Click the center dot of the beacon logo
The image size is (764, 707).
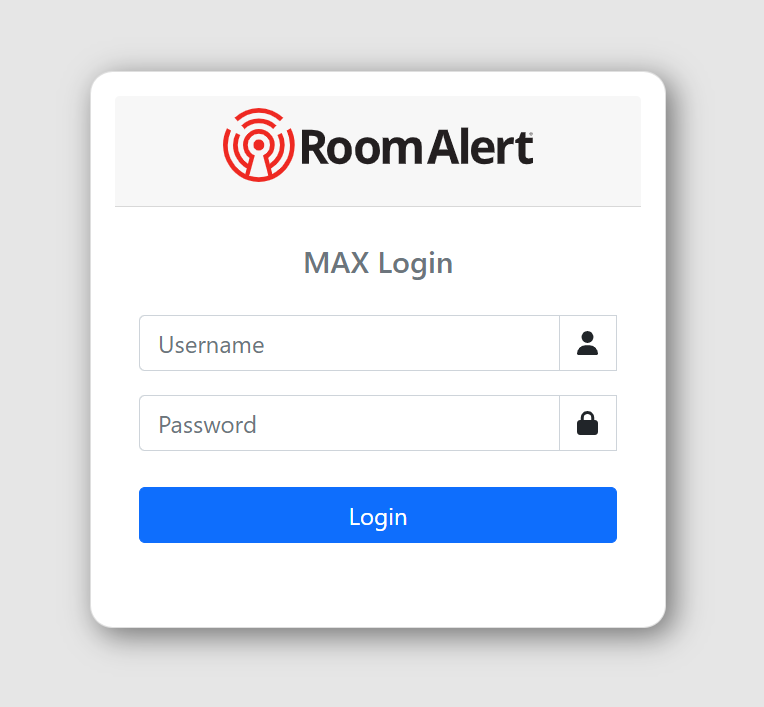pos(259,145)
